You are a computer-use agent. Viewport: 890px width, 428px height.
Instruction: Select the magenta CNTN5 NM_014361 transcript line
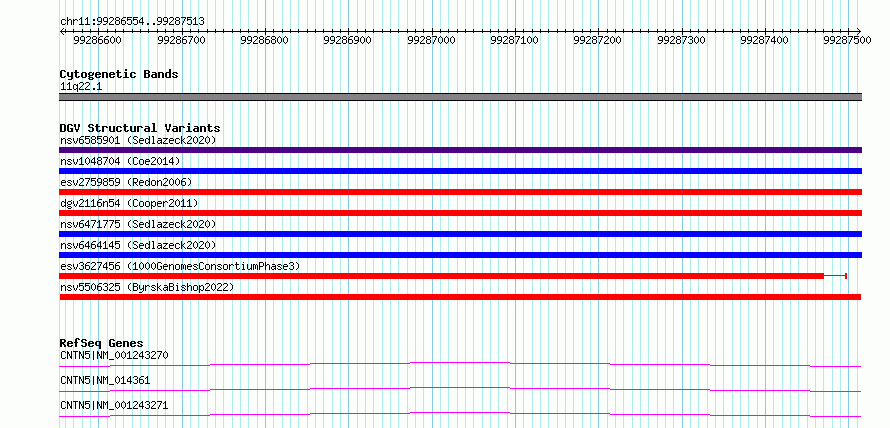coord(460,389)
